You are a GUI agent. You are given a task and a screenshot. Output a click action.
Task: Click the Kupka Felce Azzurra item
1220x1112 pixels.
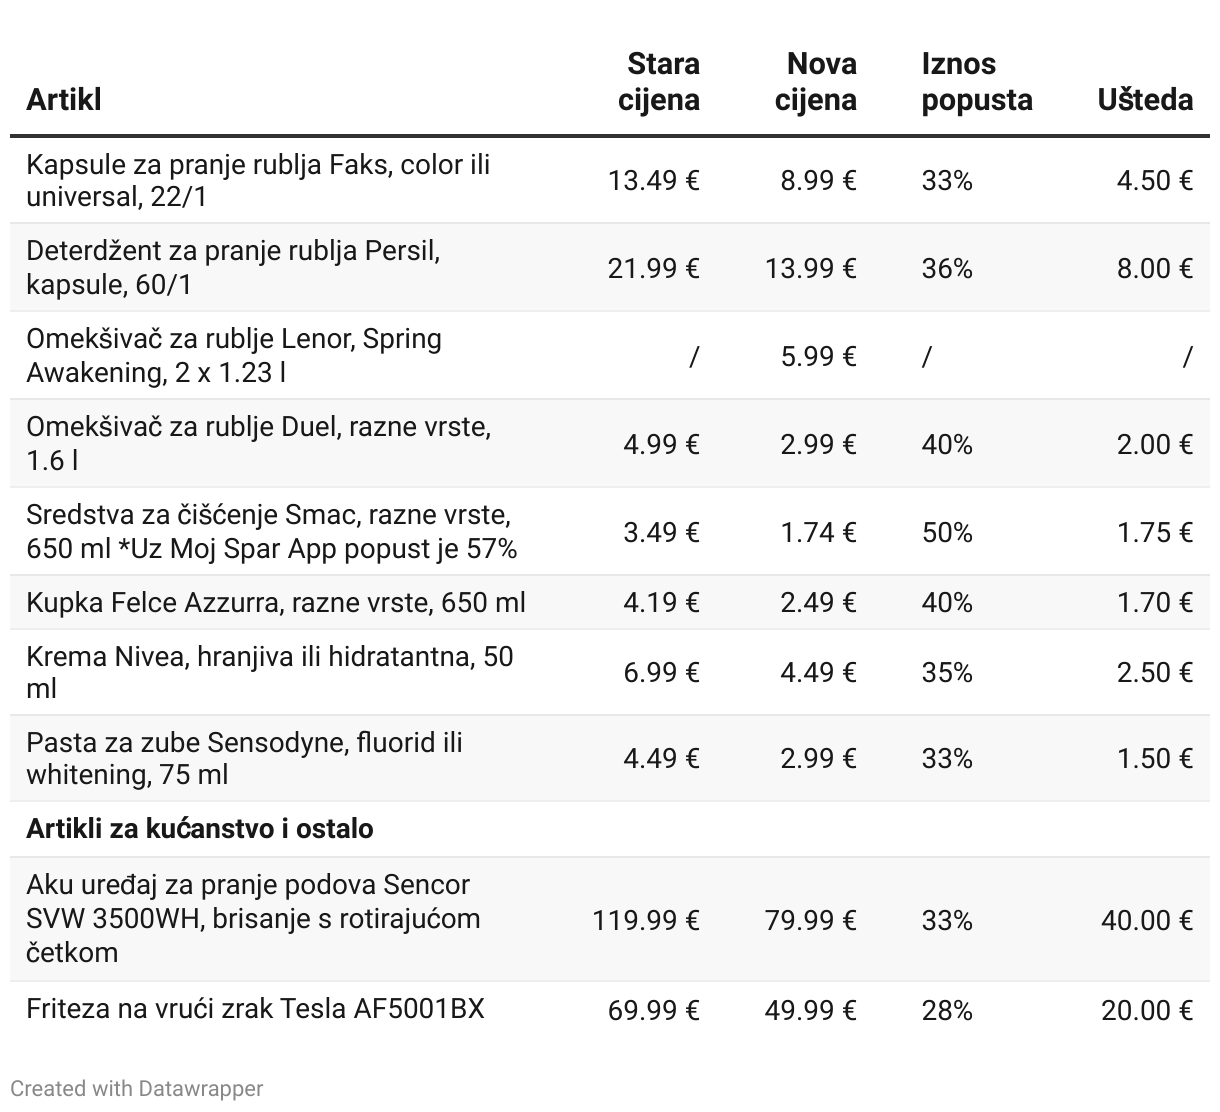[276, 602]
